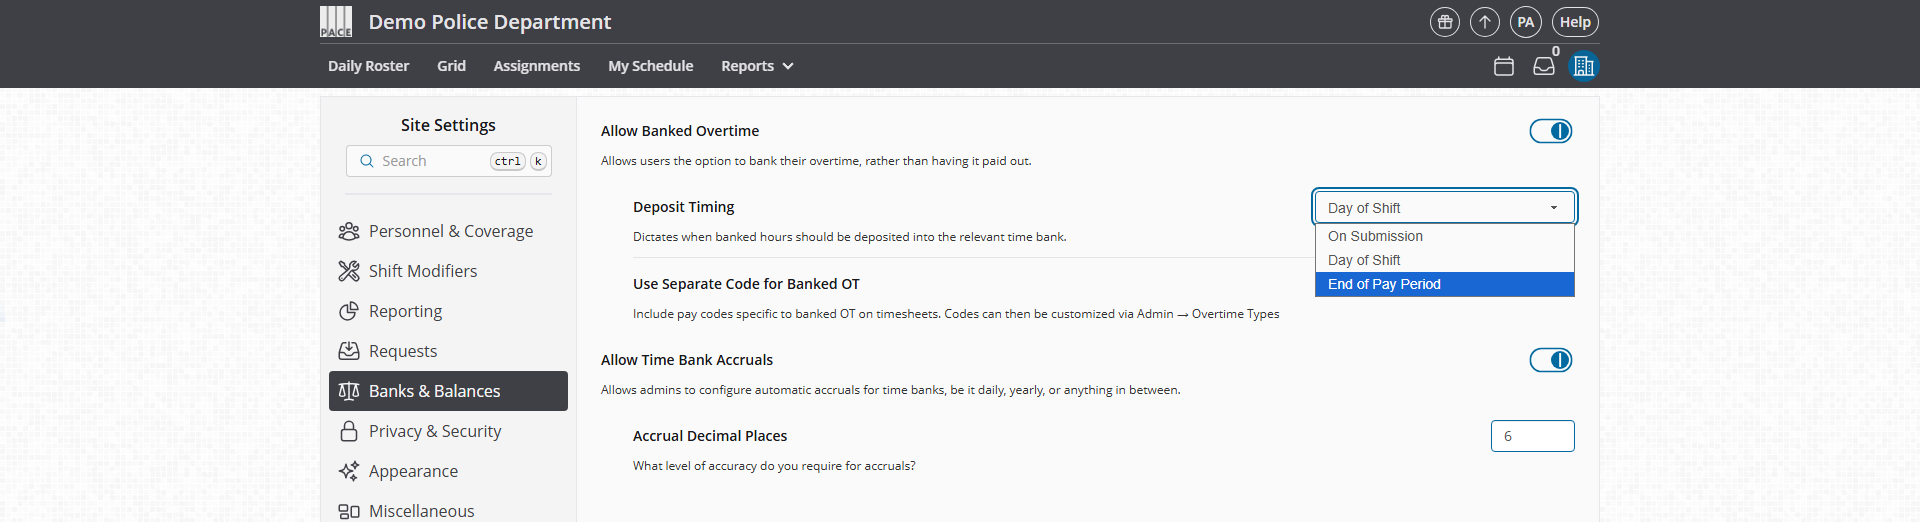Open the inbox tray icon
This screenshot has width=1920, height=522.
click(x=1544, y=66)
